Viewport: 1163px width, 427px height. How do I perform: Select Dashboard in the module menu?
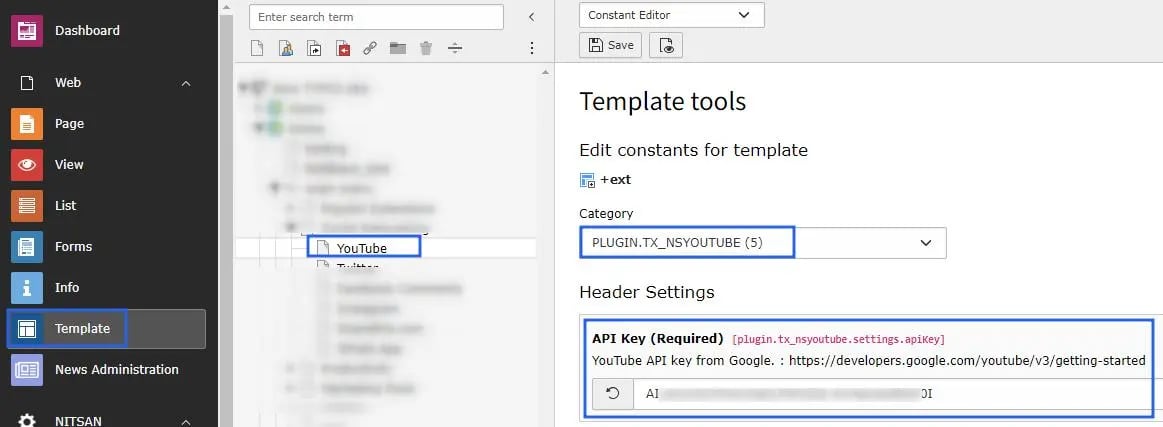coord(87,30)
